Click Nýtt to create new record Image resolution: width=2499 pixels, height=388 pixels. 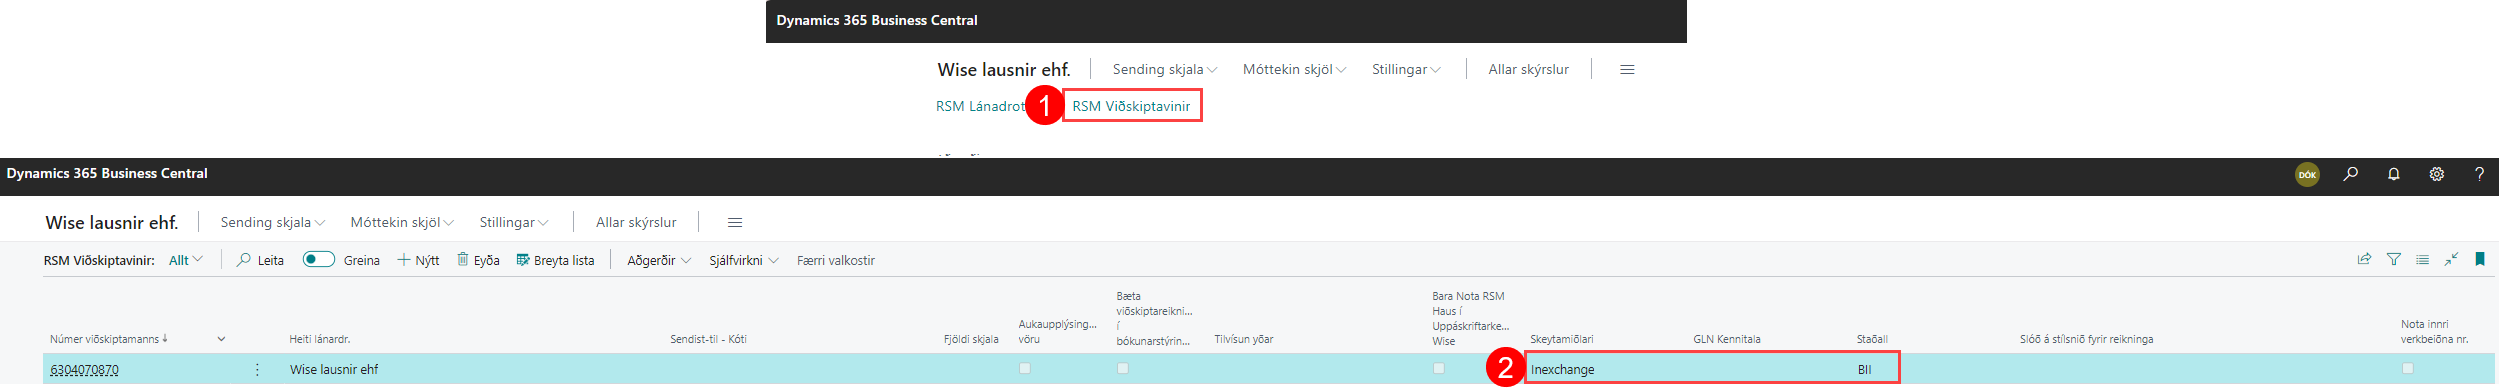coord(418,260)
